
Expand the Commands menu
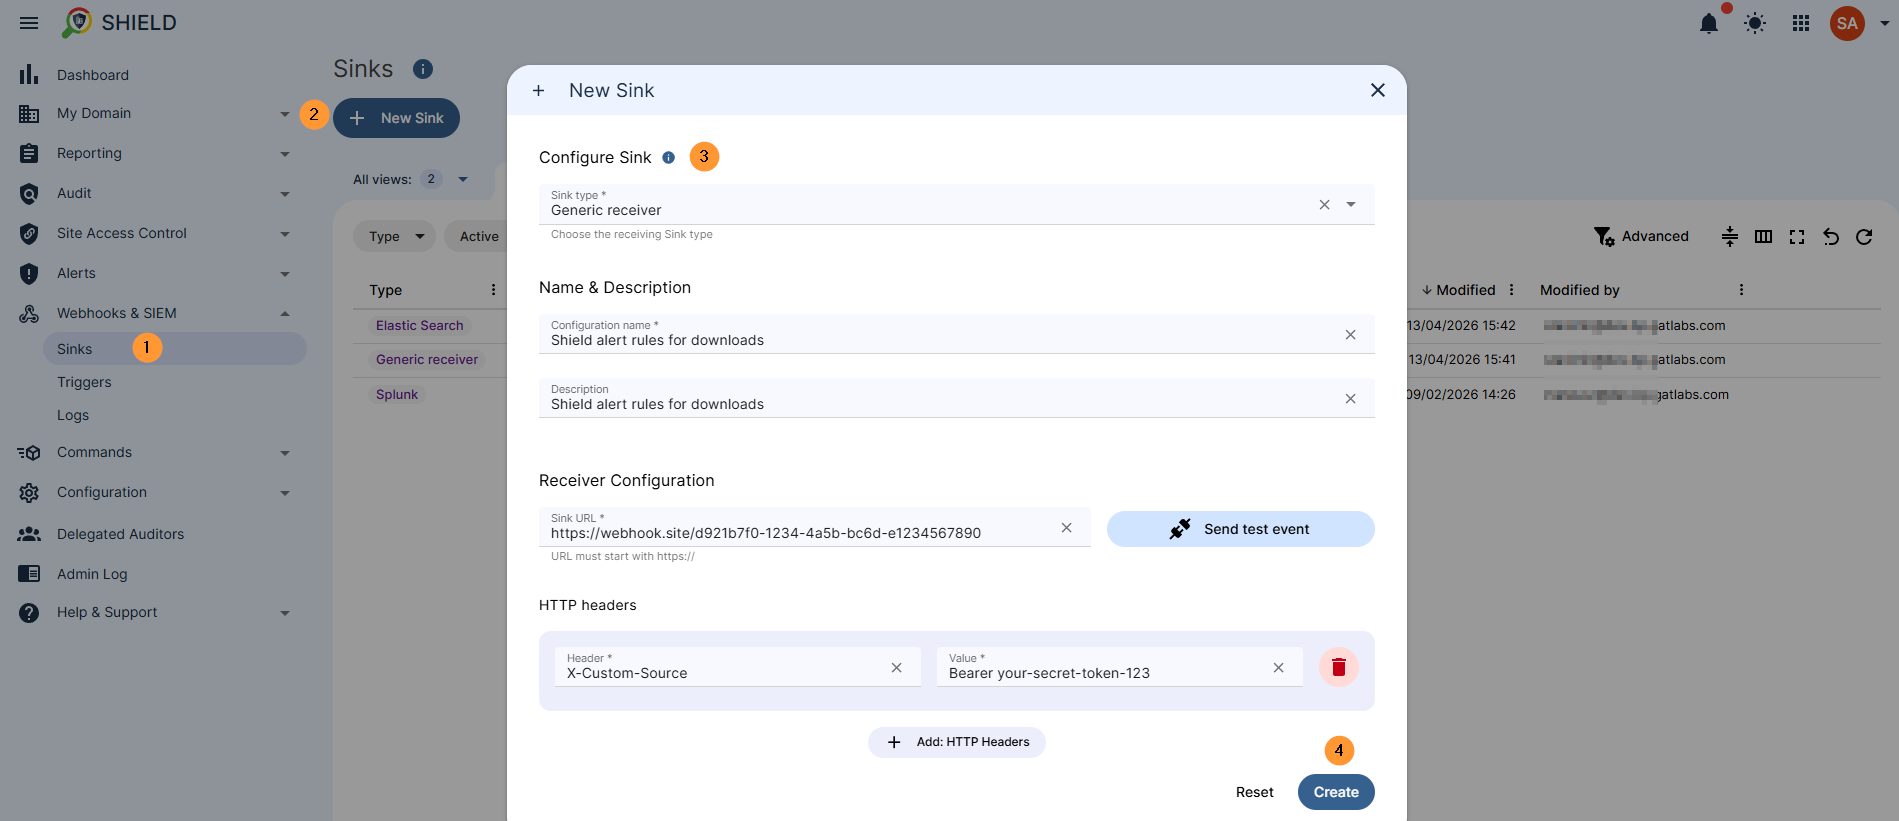(x=285, y=453)
